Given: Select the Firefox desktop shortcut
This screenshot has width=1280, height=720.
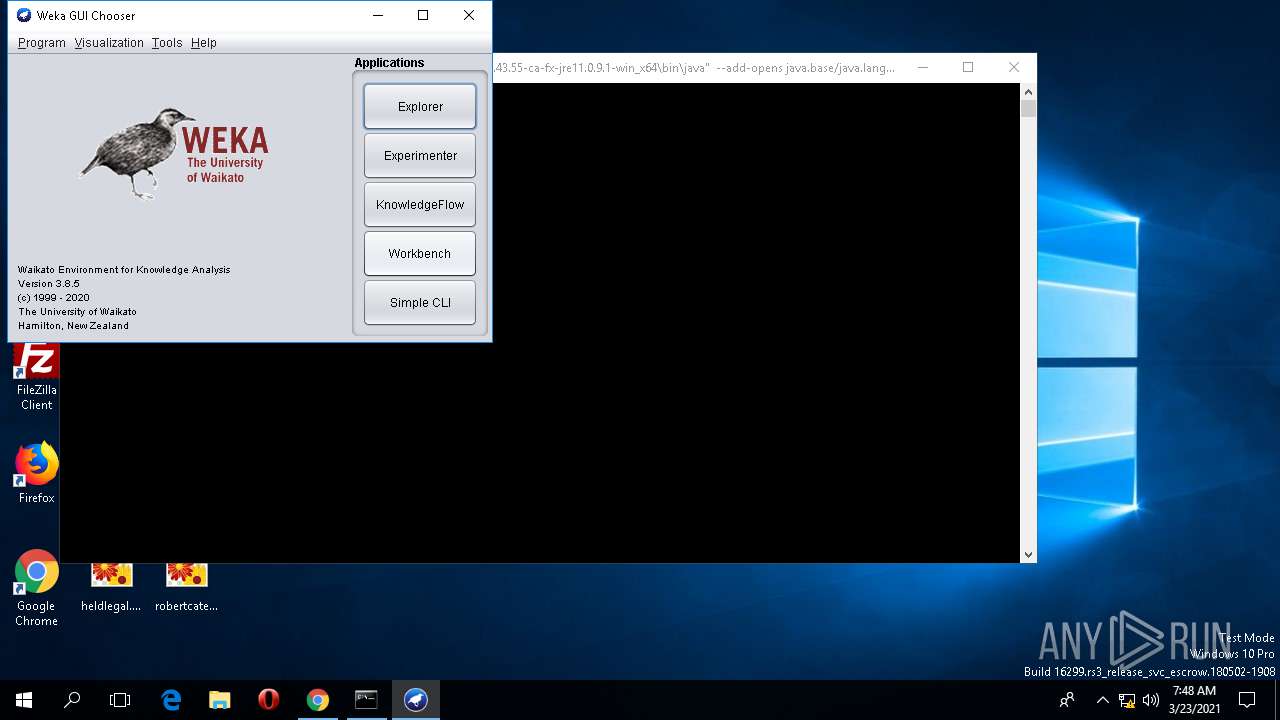Looking at the screenshot, I should [37, 474].
